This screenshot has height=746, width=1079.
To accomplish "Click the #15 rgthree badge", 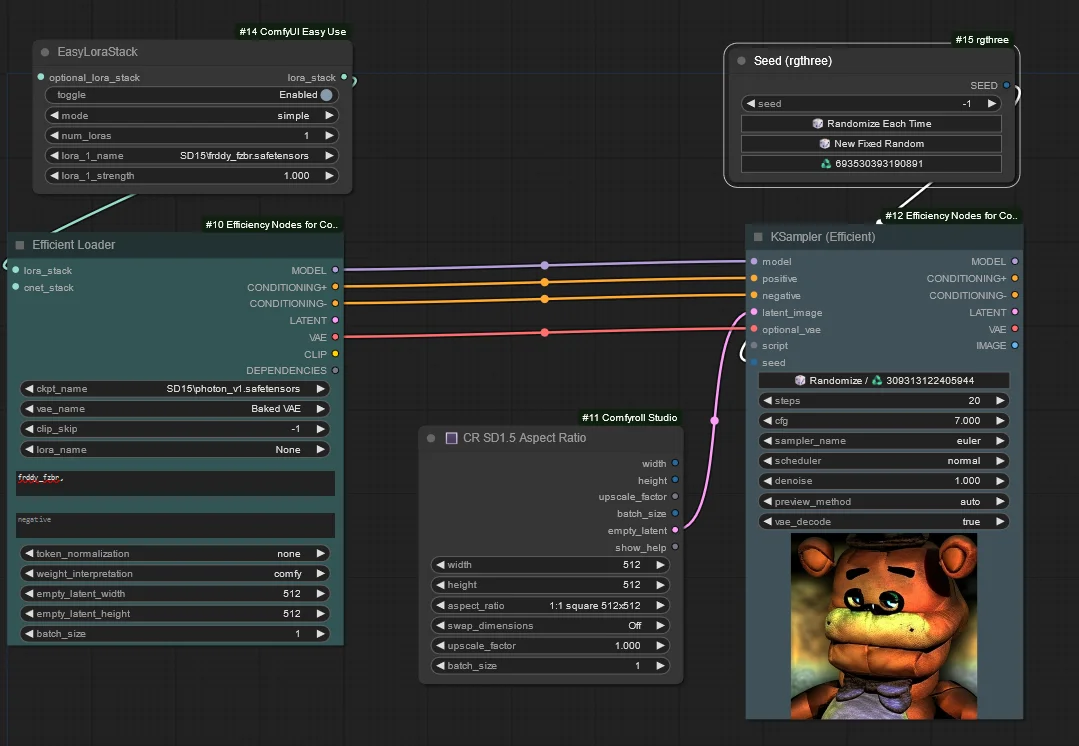I will [982, 40].
